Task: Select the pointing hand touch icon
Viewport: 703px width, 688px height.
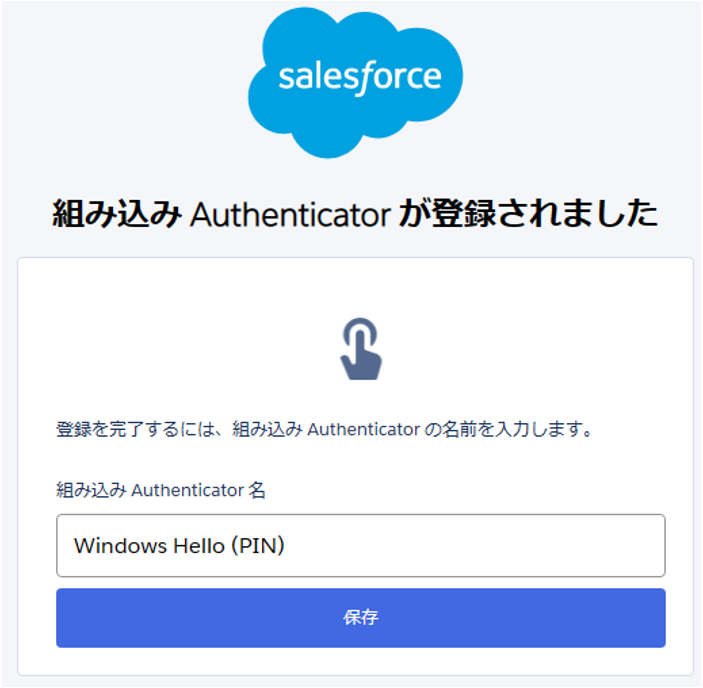Action: pyautogui.click(x=360, y=349)
